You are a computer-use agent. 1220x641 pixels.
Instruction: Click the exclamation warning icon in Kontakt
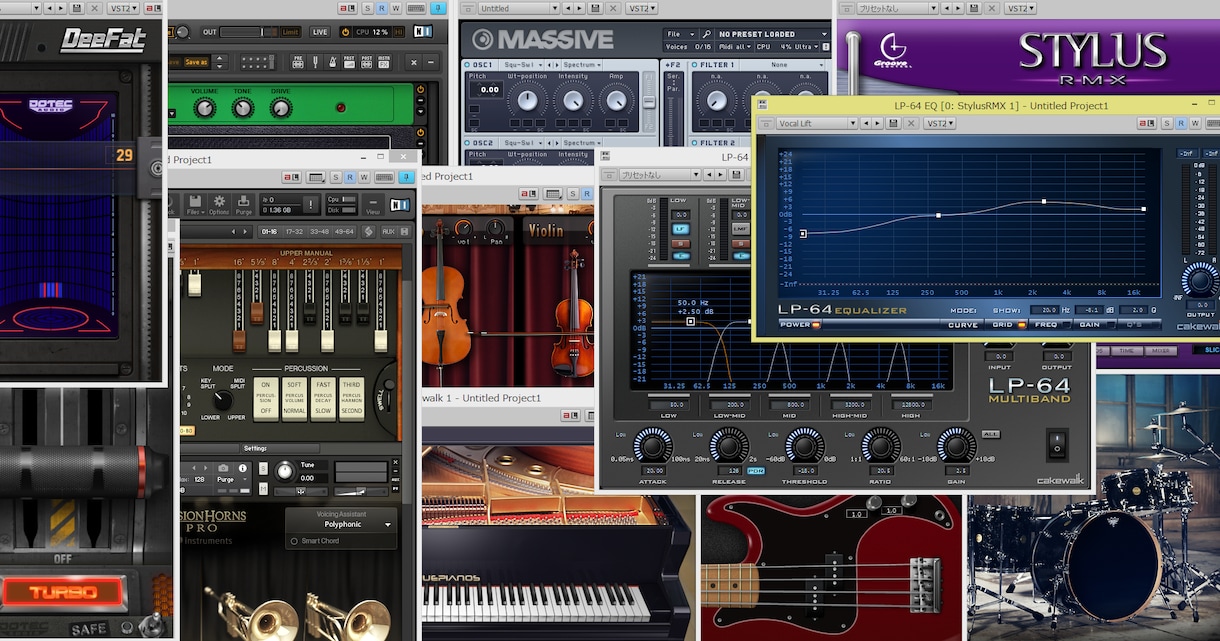point(311,204)
